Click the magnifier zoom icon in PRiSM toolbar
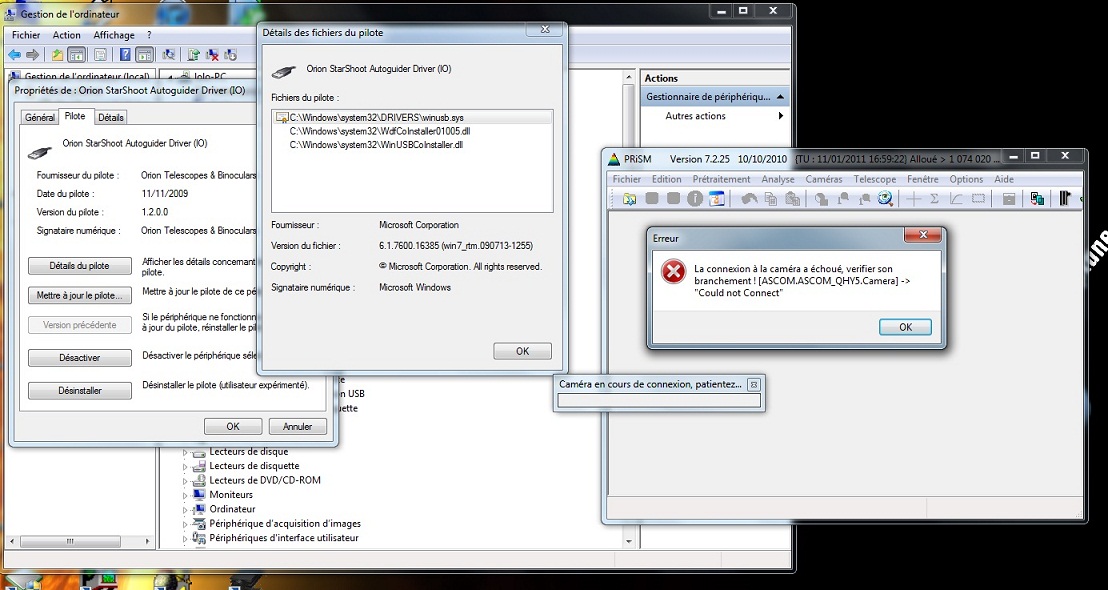The image size is (1108, 590). [x=885, y=199]
